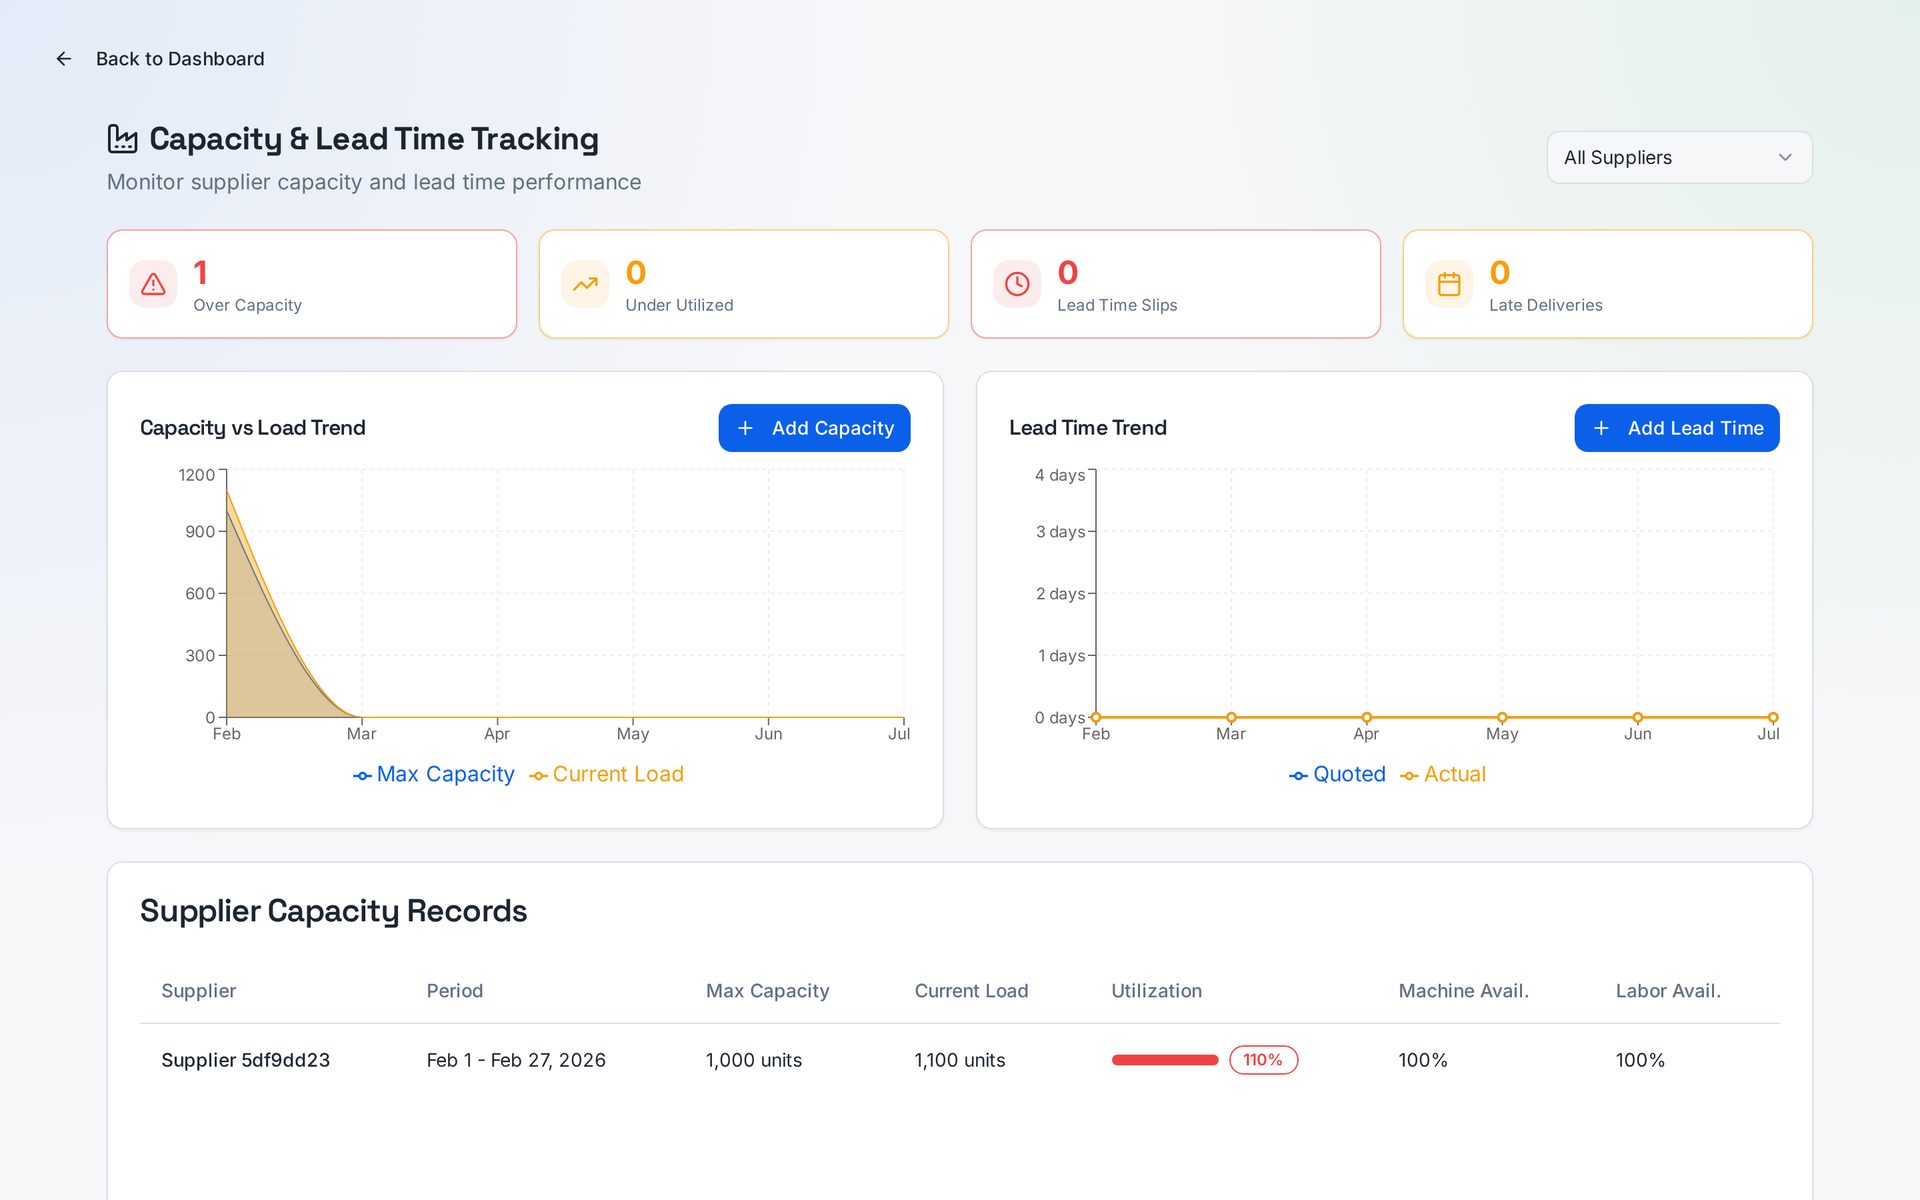Click the Supplier column header
The height and width of the screenshot is (1200, 1920).
pos(198,991)
